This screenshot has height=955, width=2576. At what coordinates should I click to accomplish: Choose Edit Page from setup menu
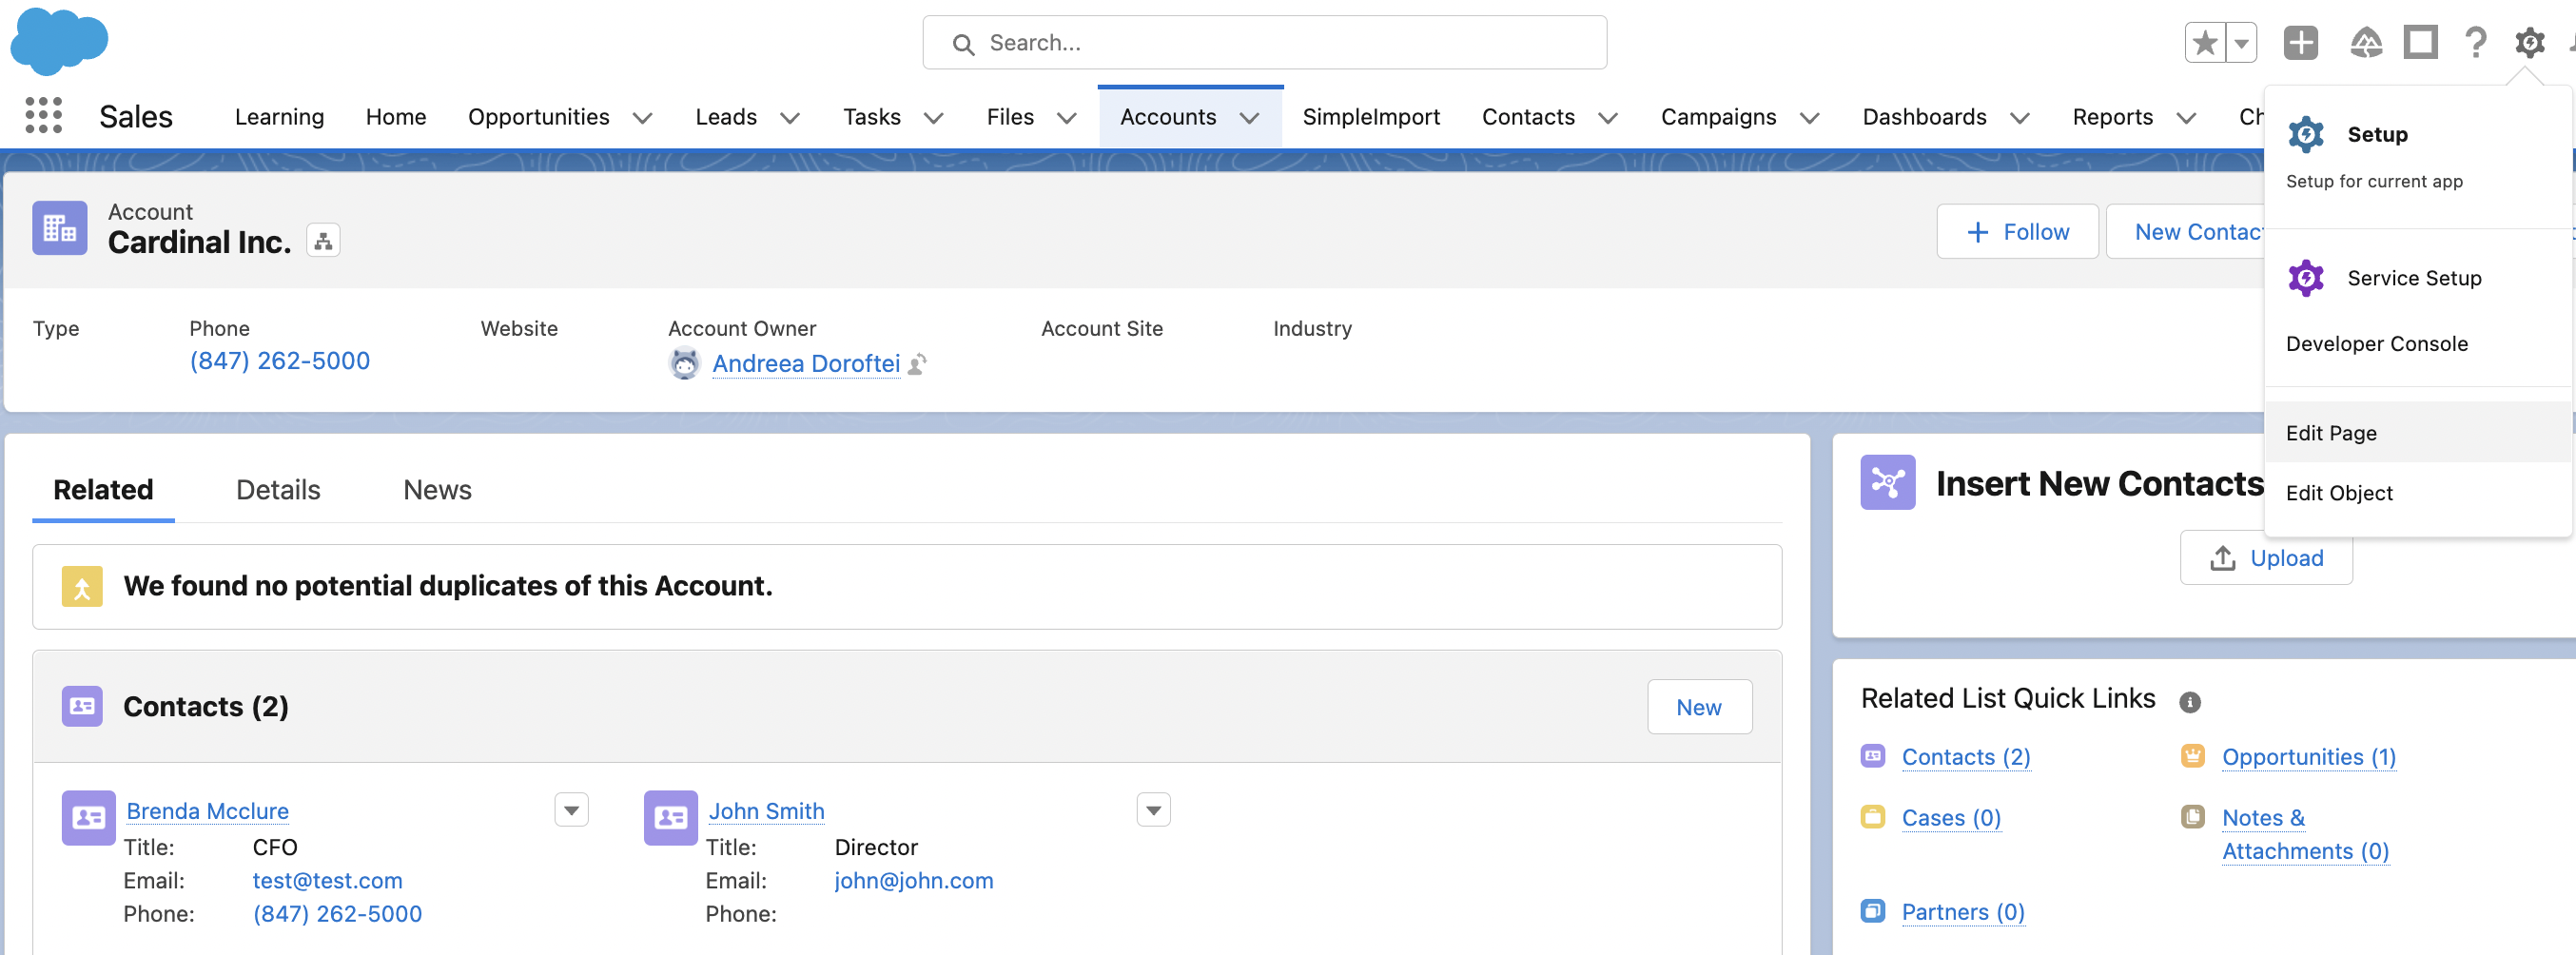click(x=2418, y=433)
